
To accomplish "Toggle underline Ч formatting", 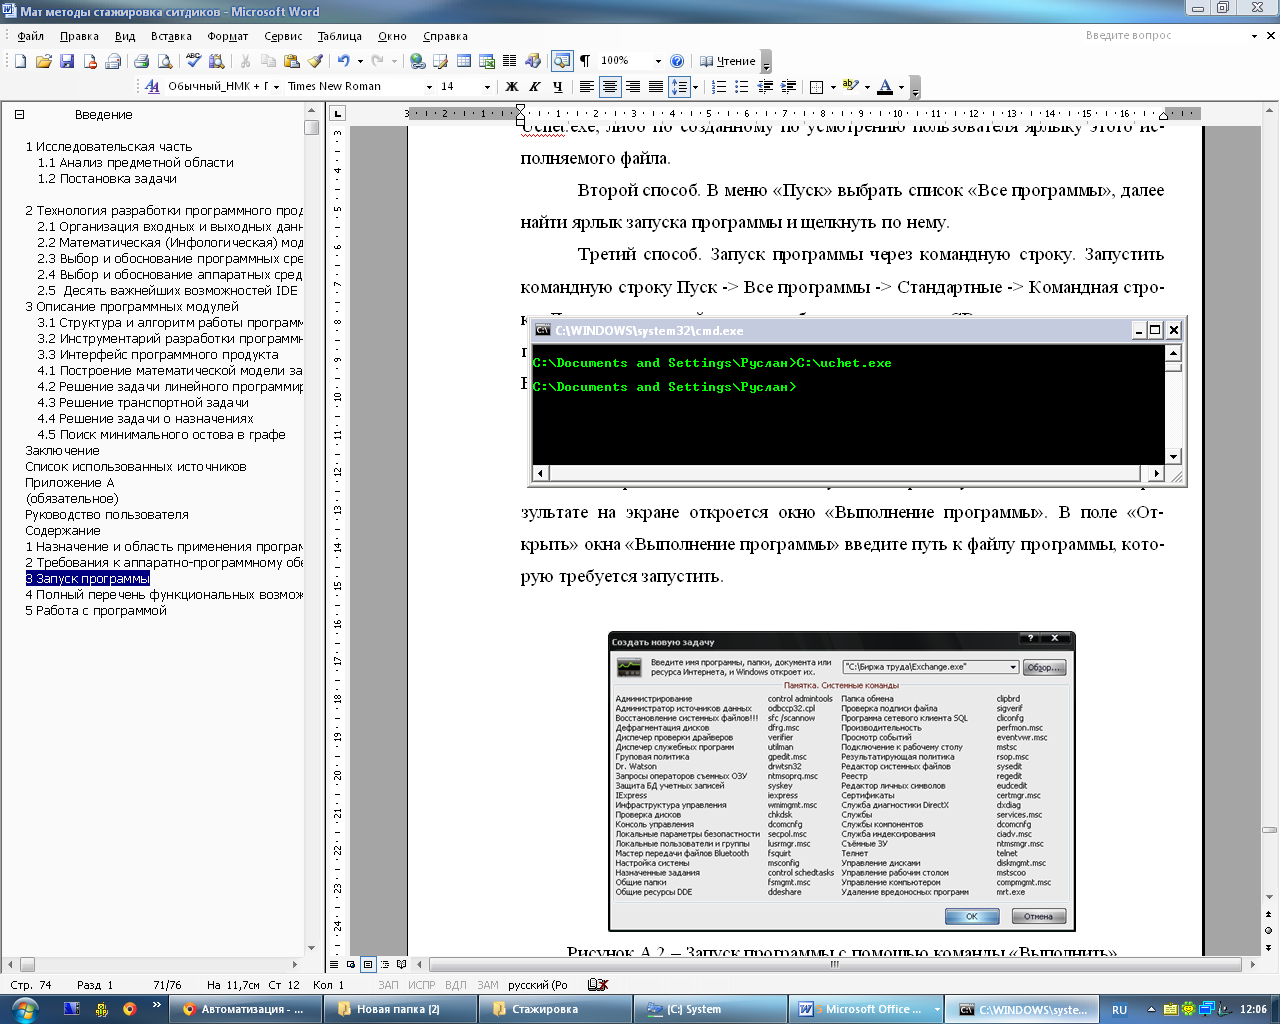I will click(558, 87).
